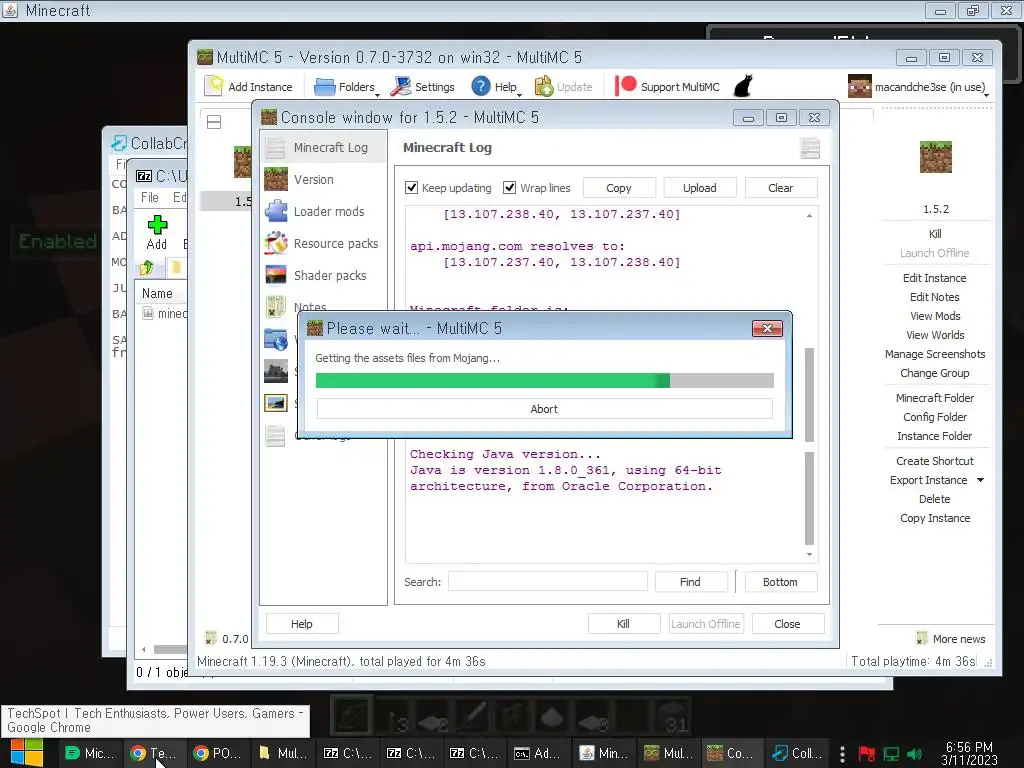This screenshot has width=1024, height=768.
Task: Click Kill button in console window footer
Action: tap(624, 624)
